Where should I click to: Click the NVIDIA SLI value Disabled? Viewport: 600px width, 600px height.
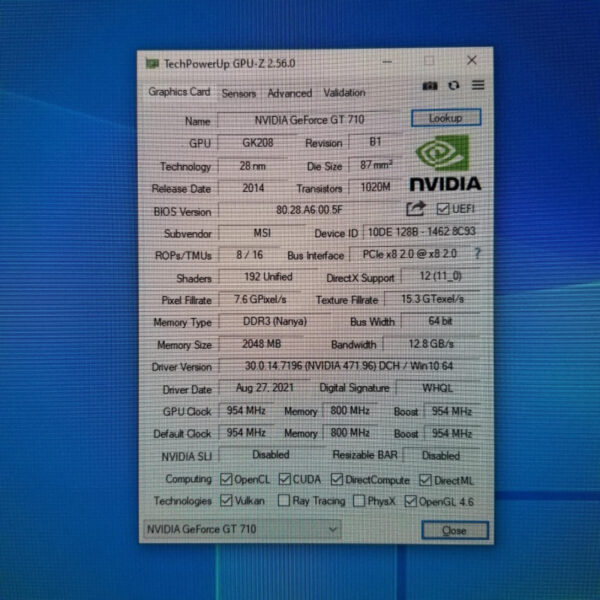click(x=271, y=455)
